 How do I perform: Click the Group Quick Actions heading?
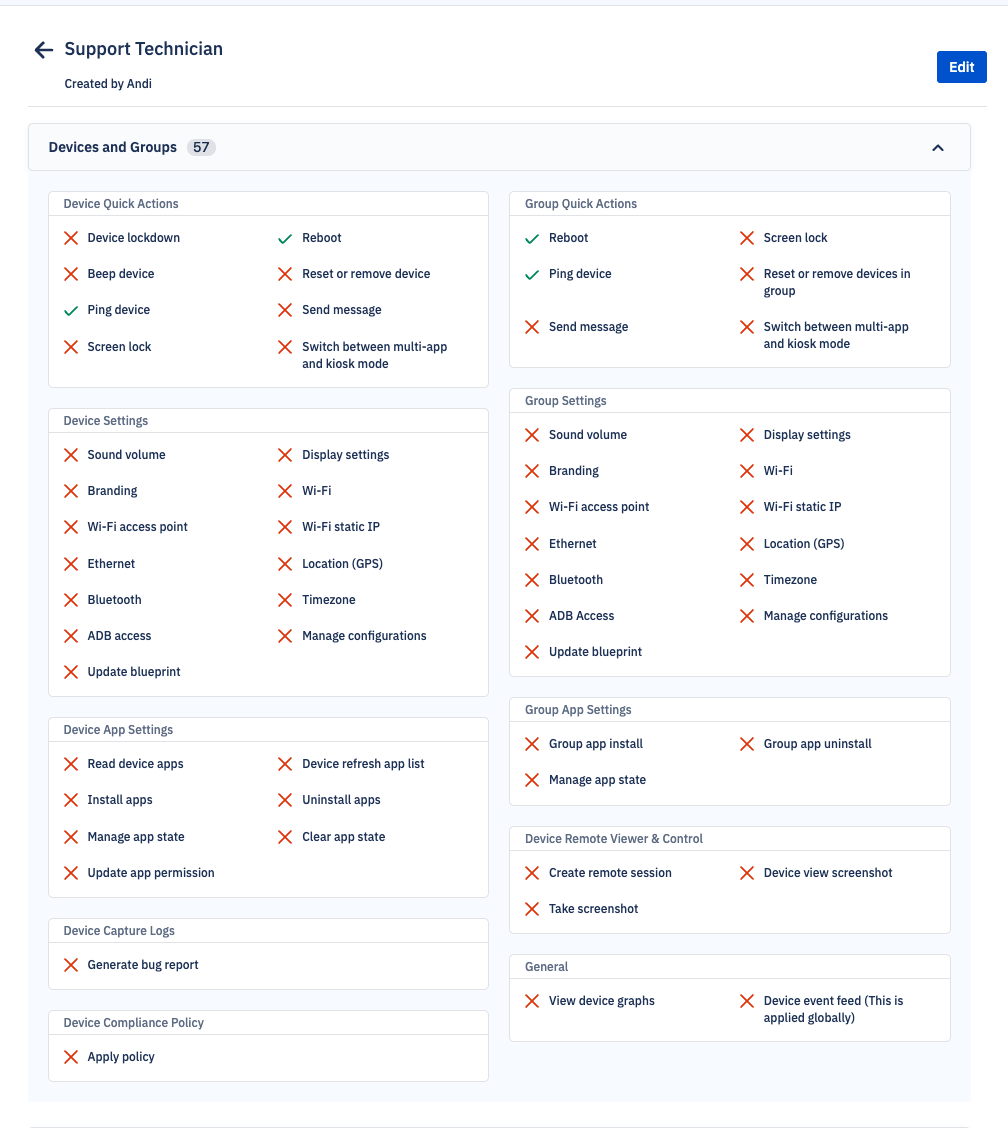pyautogui.click(x=581, y=204)
